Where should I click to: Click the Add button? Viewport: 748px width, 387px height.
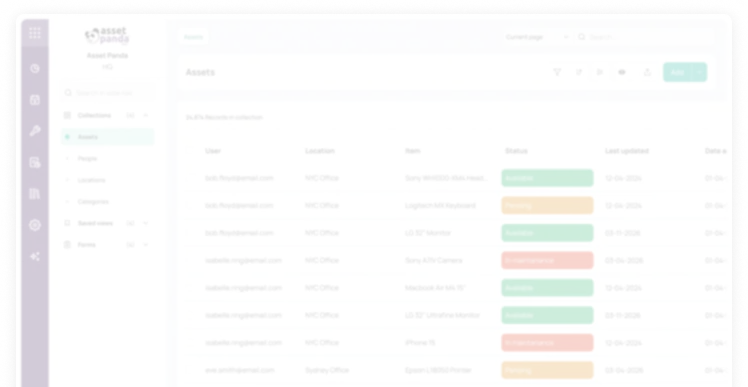tap(678, 72)
